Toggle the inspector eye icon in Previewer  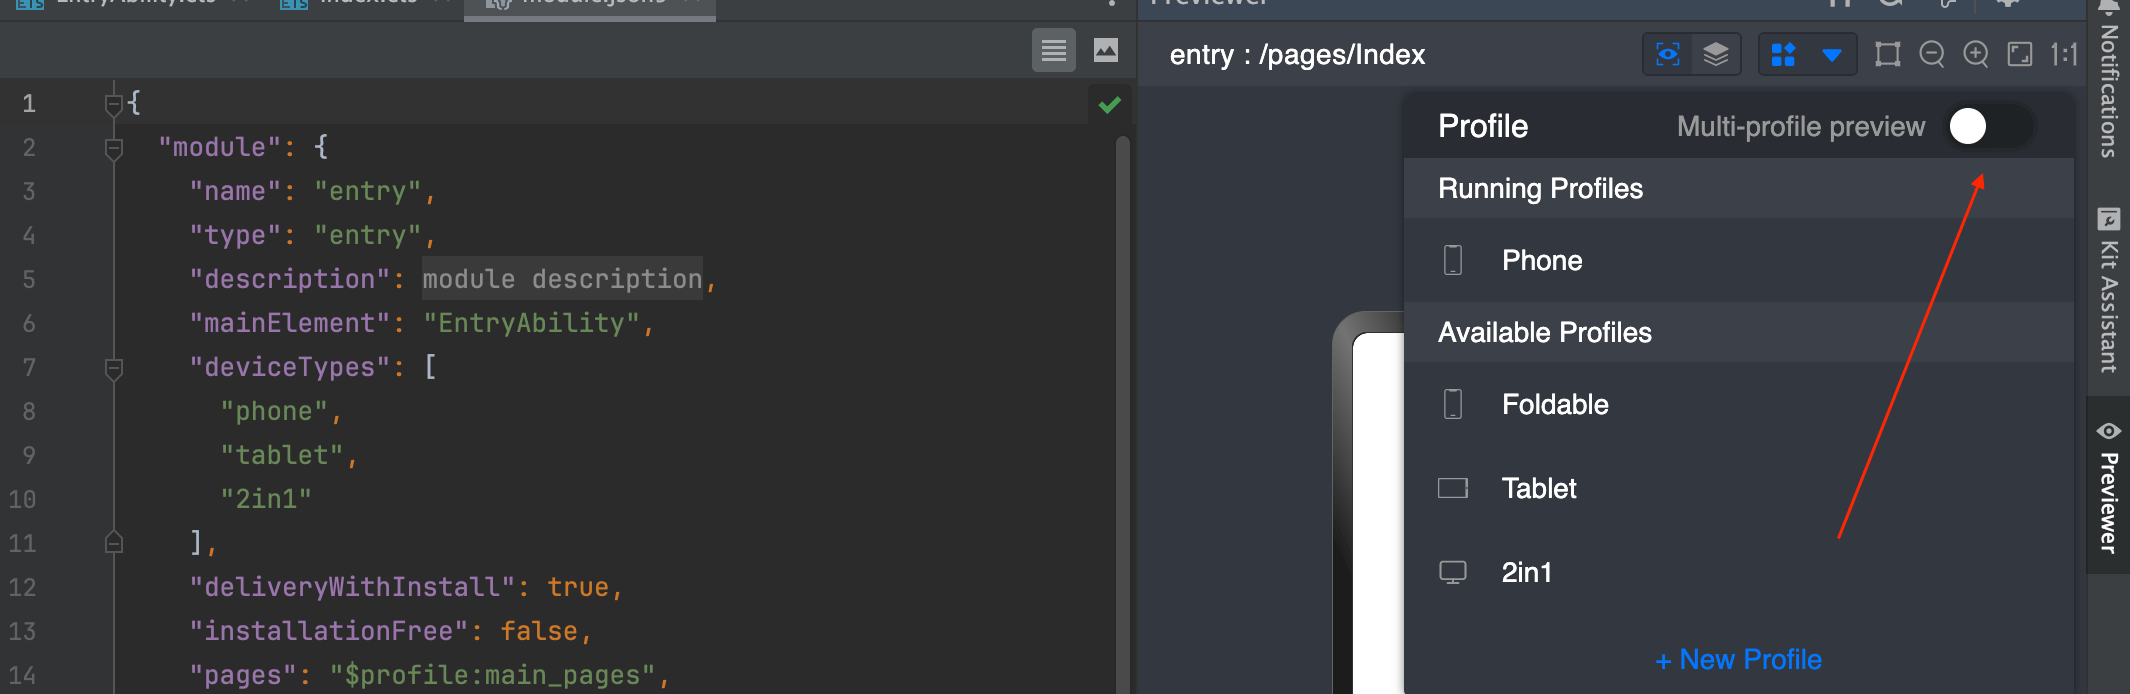pos(1668,54)
